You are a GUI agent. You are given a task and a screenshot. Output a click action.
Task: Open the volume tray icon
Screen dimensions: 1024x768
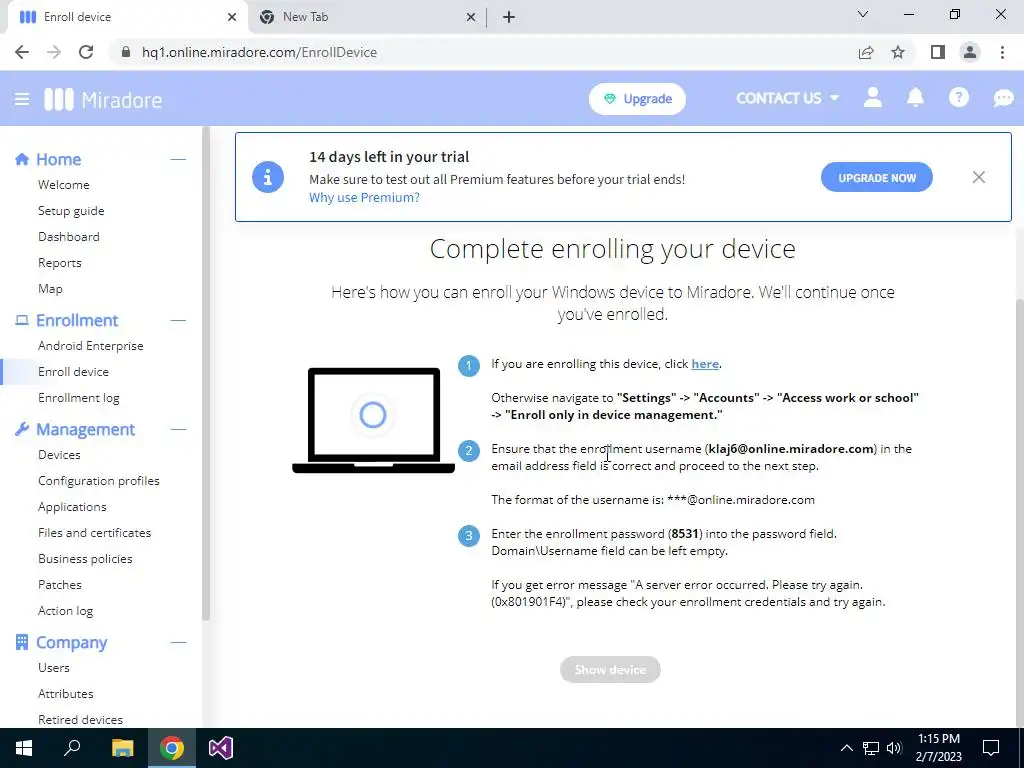point(894,748)
